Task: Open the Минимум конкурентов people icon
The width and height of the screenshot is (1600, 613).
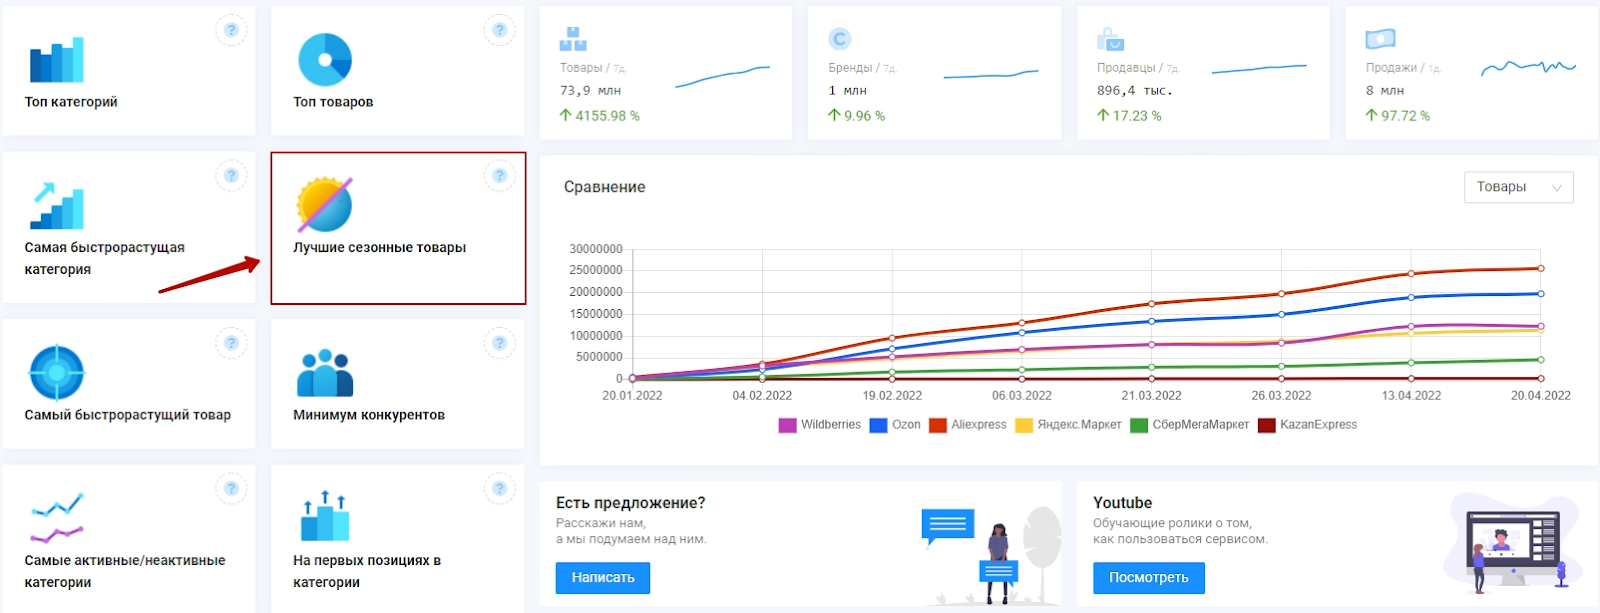Action: (x=325, y=373)
